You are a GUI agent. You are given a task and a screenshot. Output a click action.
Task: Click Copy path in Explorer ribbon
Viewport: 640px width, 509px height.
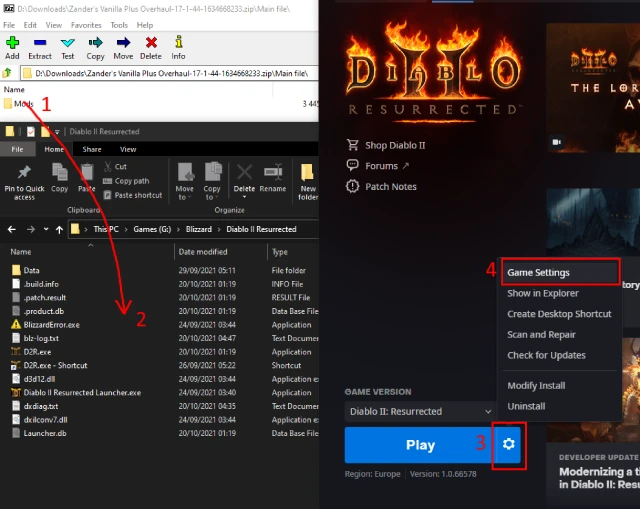pyautogui.click(x=126, y=181)
